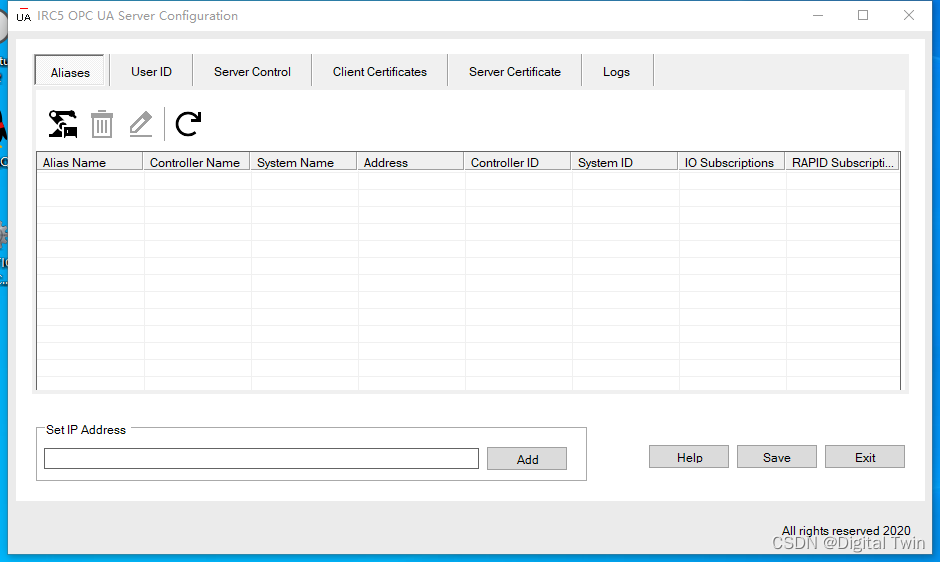Switch to the User ID tab
Image resolution: width=940 pixels, height=562 pixels.
pos(151,72)
